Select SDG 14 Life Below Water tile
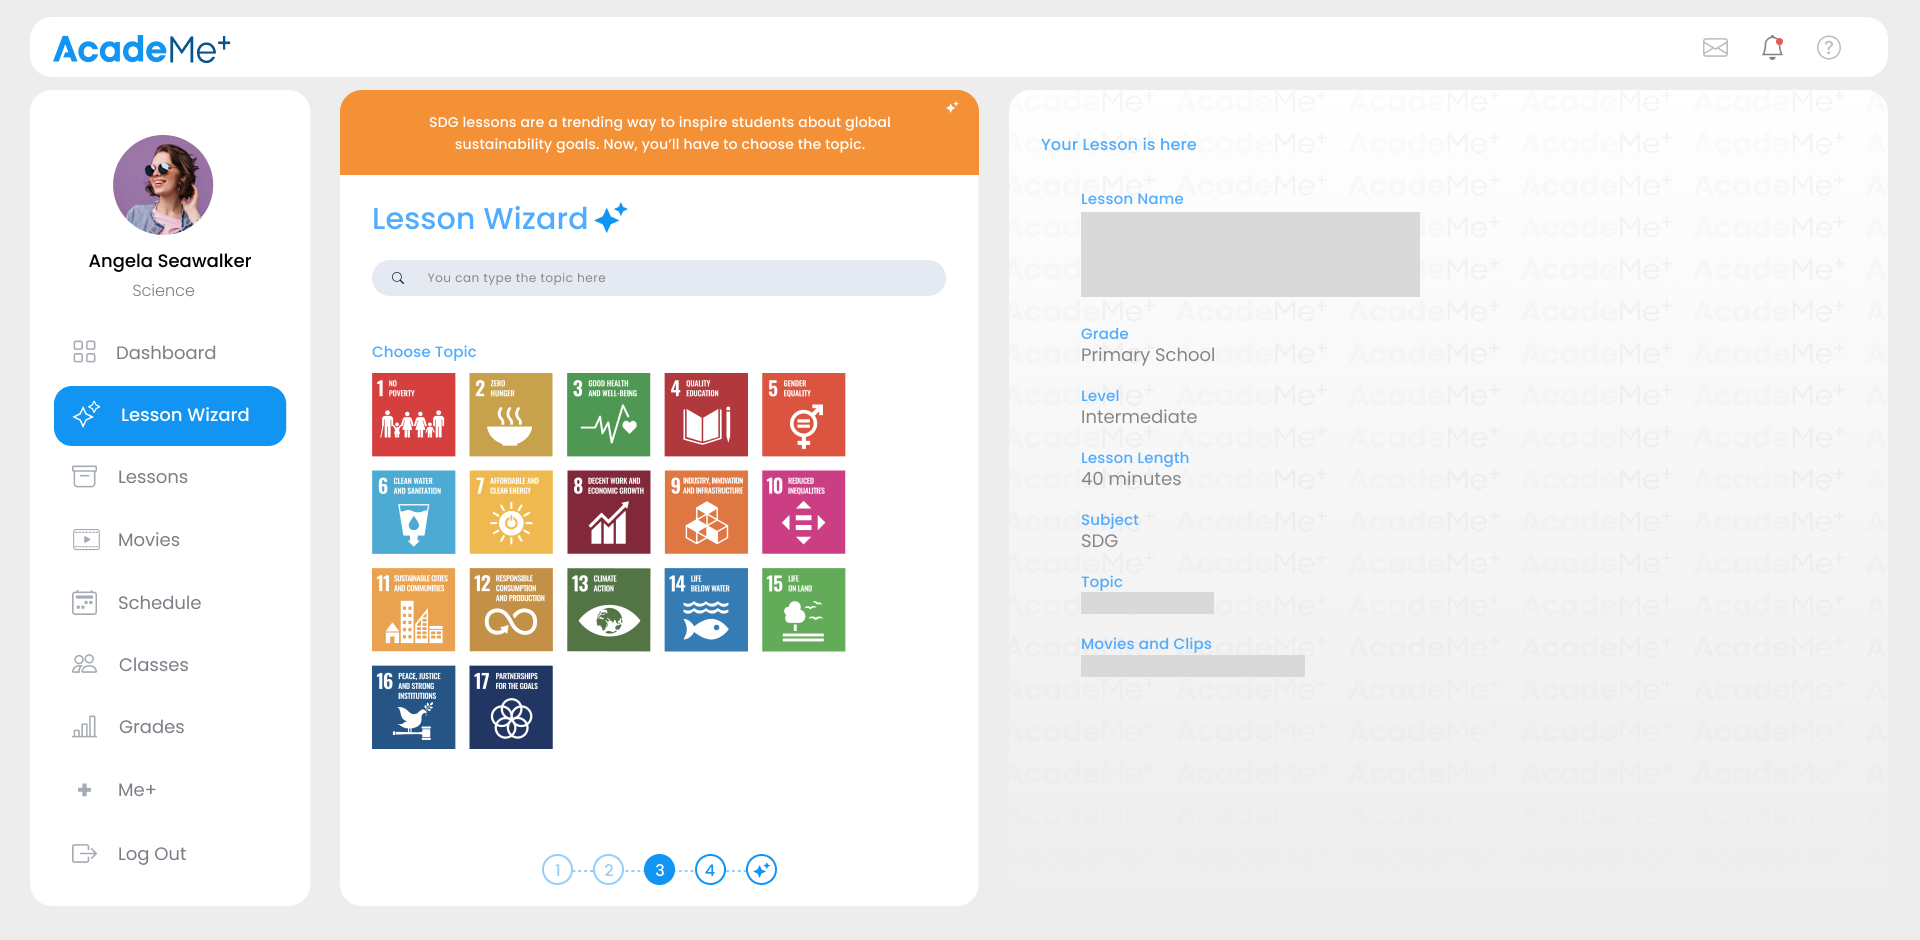 (706, 609)
